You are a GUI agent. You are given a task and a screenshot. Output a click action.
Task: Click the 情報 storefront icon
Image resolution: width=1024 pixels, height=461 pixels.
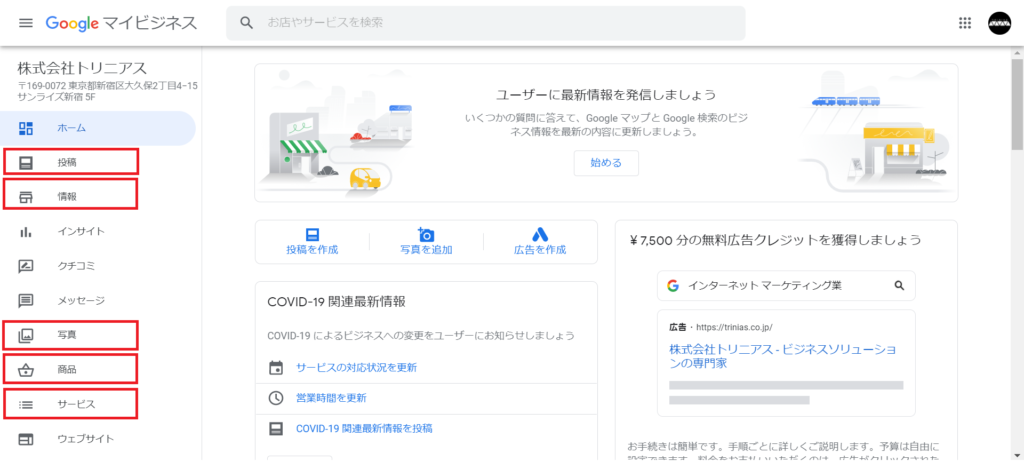[25, 197]
